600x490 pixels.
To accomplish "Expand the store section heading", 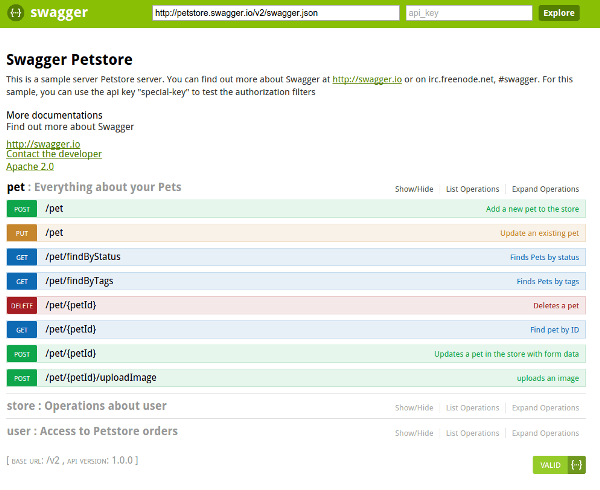I will (86, 405).
